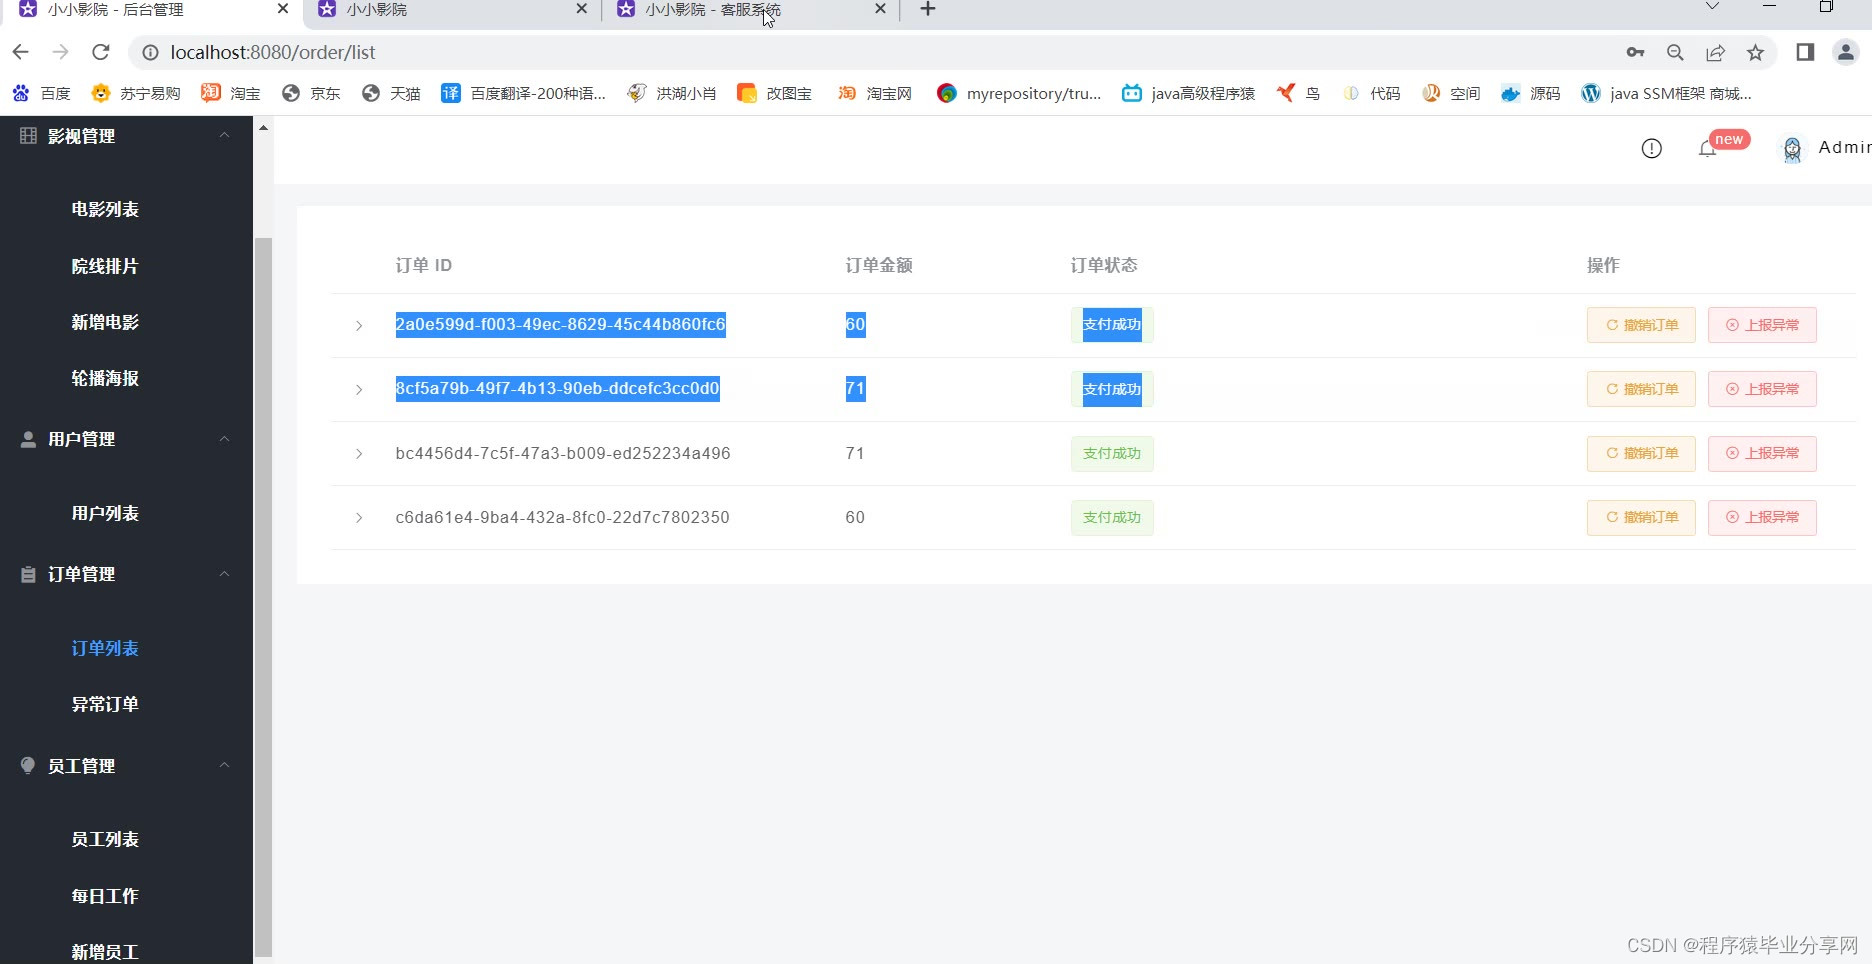1872x964 pixels.
Task: Open the java SSM框架 商城 bookmark
Action: [x=1666, y=93]
